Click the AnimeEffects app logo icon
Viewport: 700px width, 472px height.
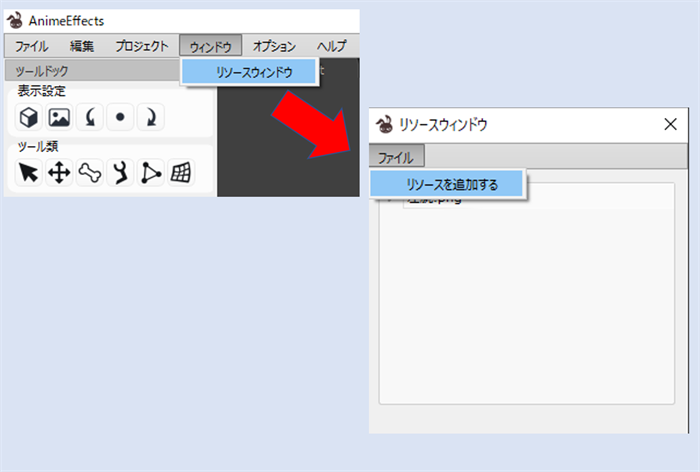pyautogui.click(x=15, y=21)
